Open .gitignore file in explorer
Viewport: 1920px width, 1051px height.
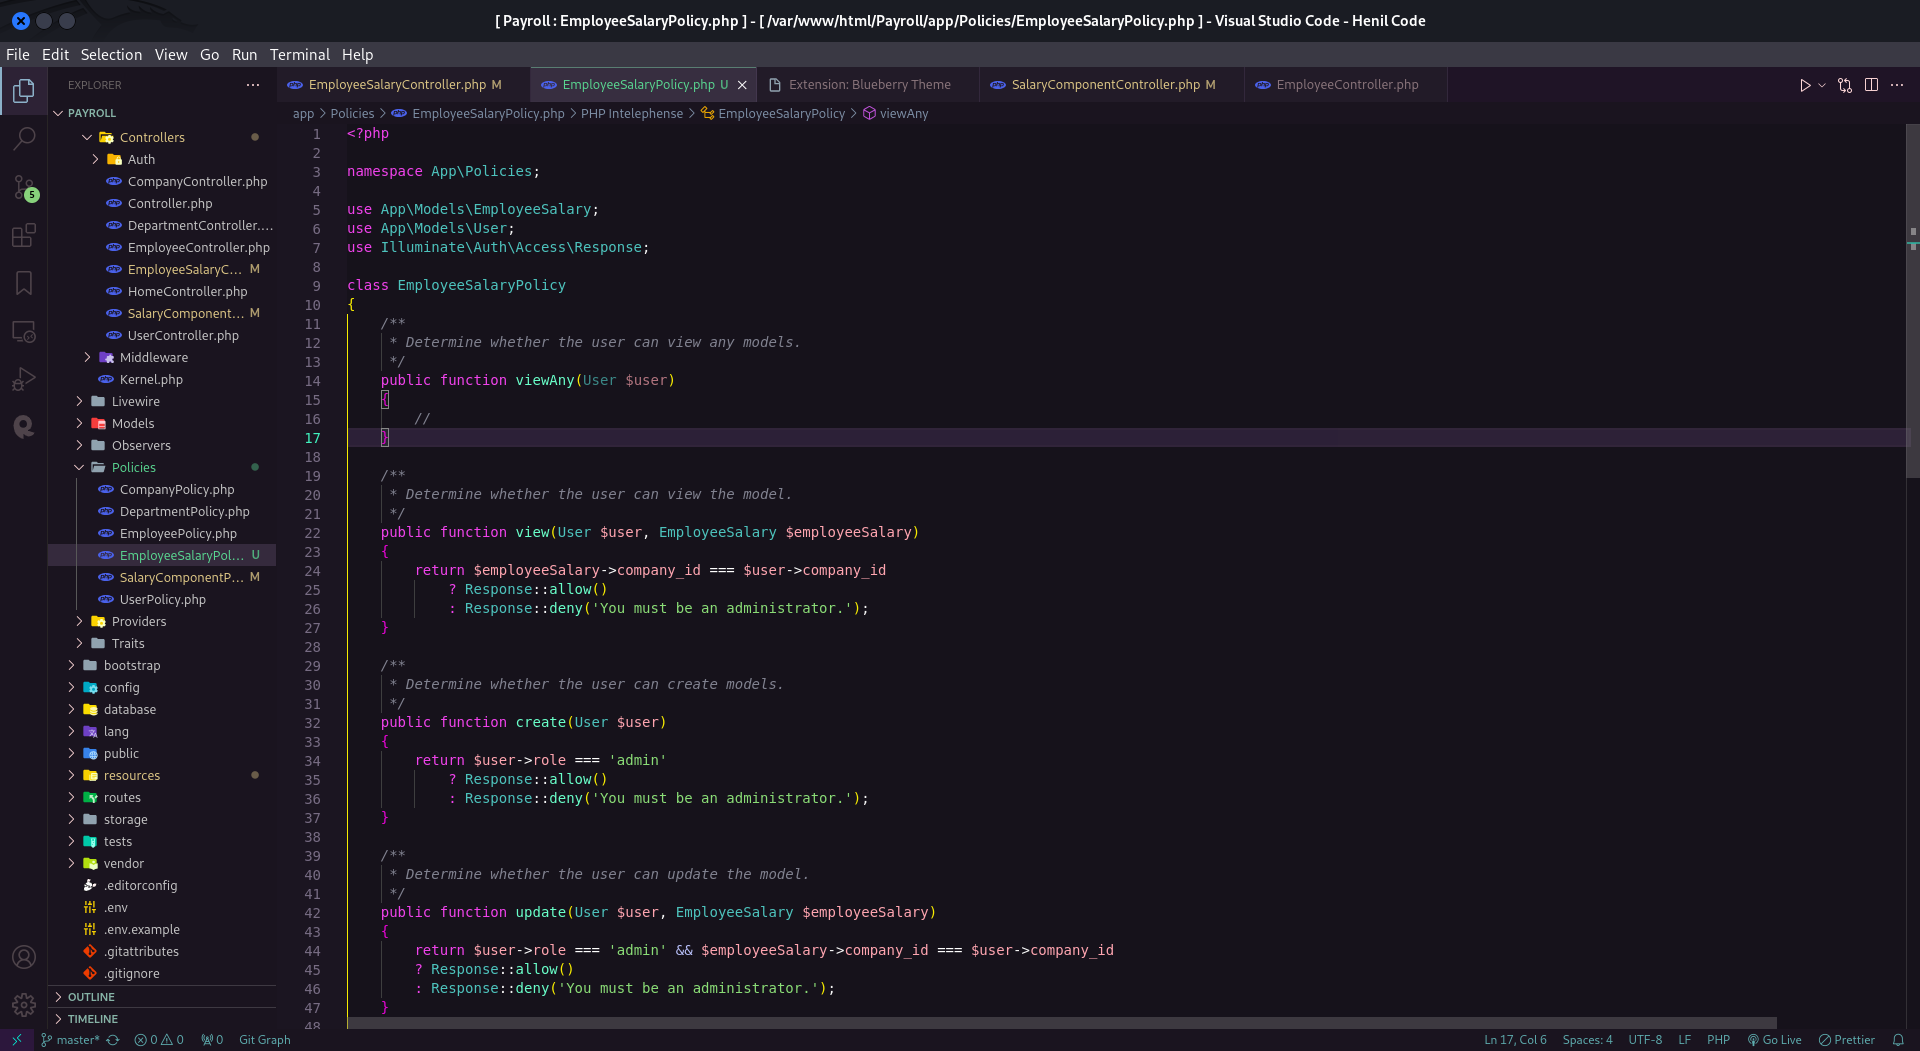click(131, 973)
